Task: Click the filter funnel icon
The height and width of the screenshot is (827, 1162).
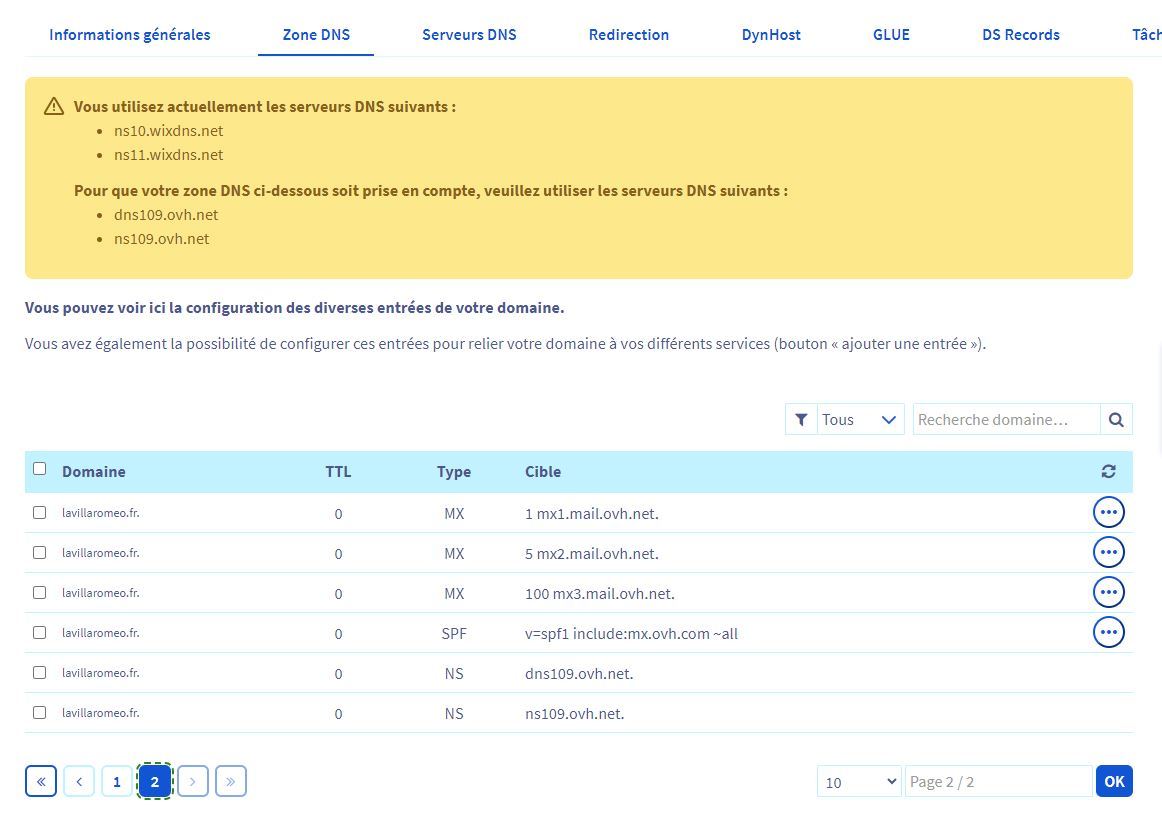Action: (801, 420)
